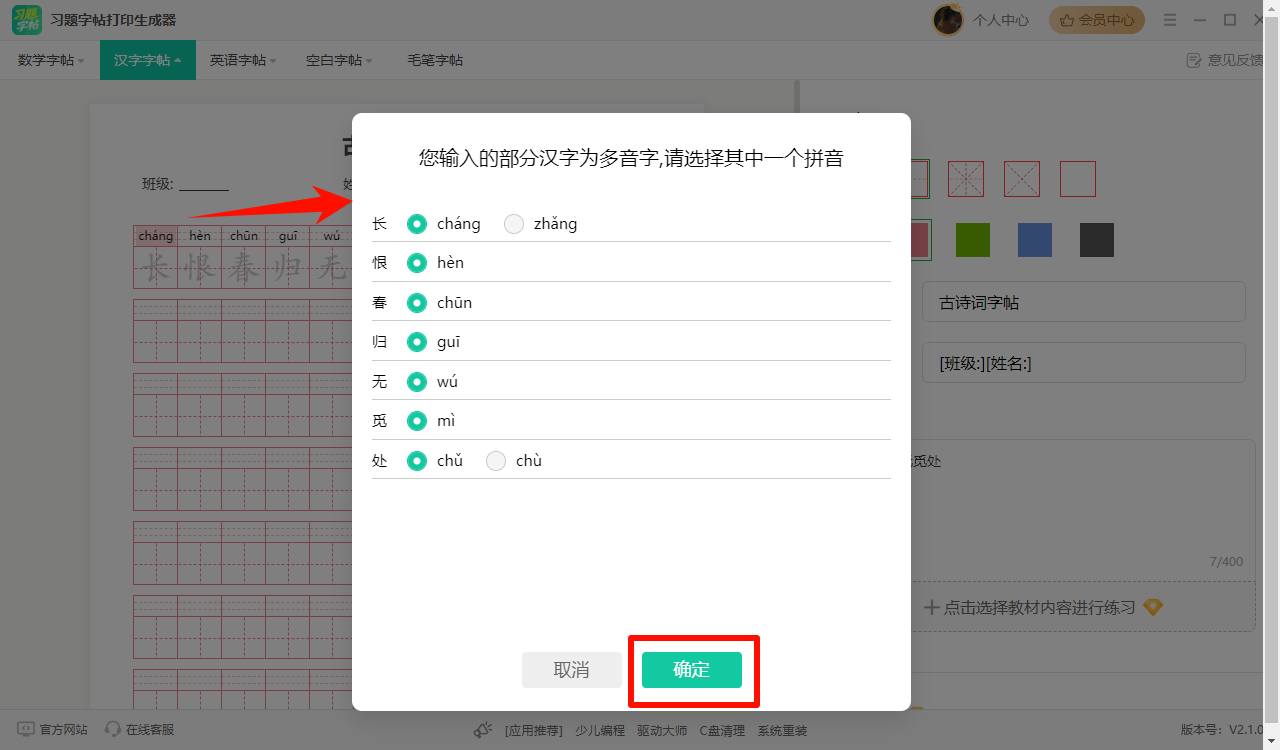Click the 应用推荐 label in status bar
The image size is (1280, 750).
534,731
